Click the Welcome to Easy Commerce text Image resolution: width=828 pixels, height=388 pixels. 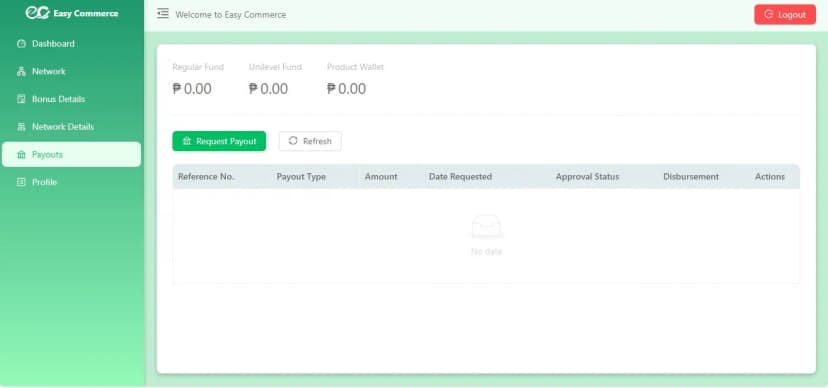231,15
